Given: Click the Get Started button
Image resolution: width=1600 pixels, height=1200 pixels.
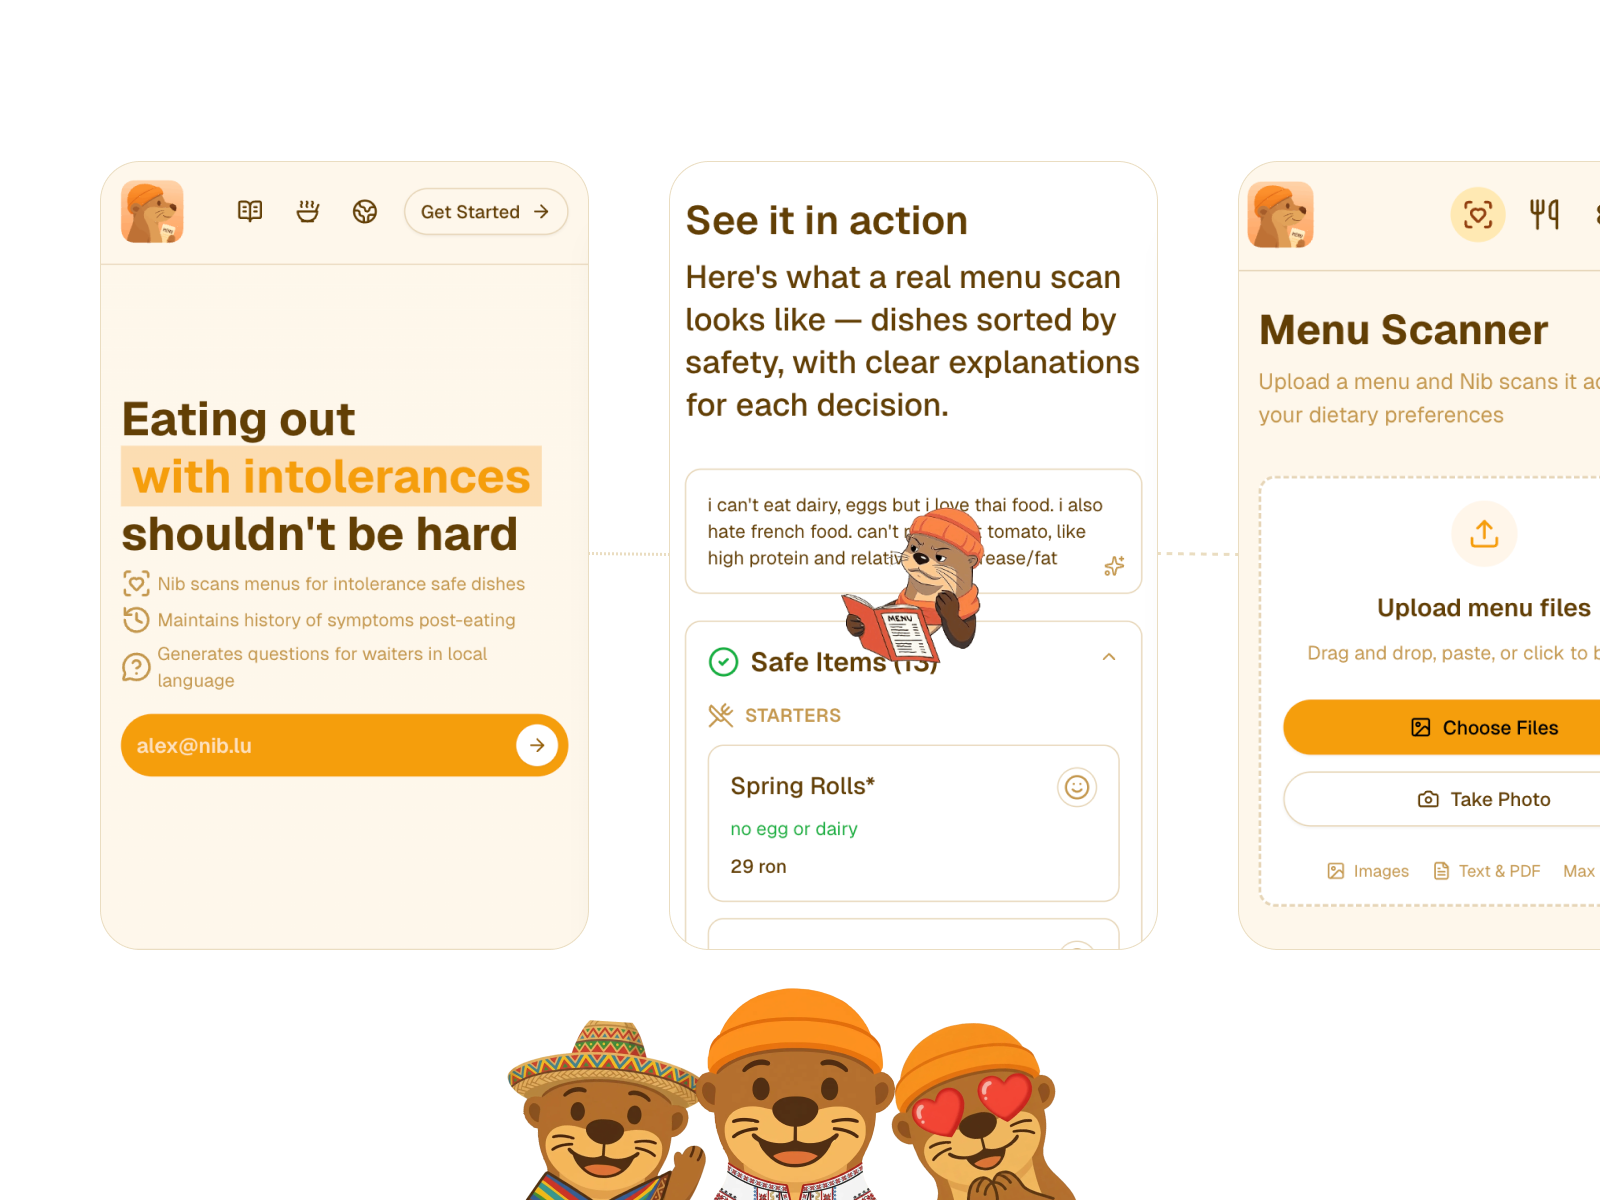Looking at the screenshot, I should click(486, 212).
